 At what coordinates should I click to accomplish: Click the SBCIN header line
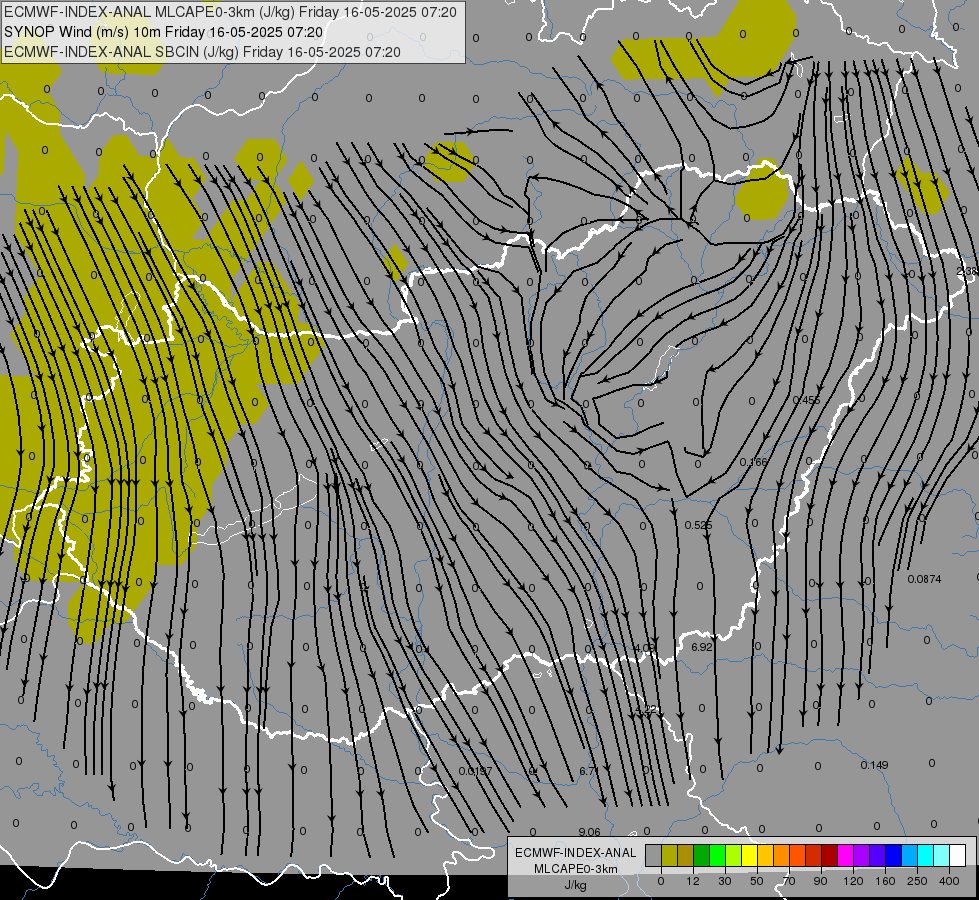point(202,52)
